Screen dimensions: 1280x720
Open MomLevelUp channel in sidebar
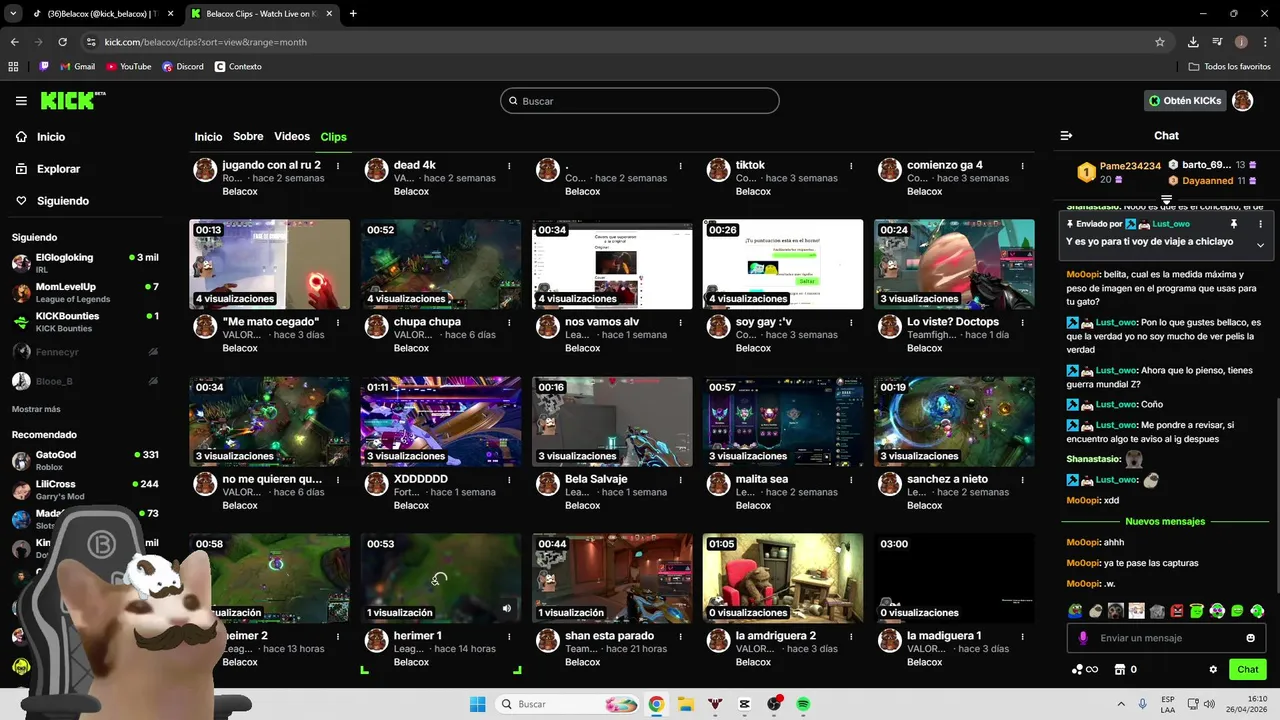[x=85, y=292]
